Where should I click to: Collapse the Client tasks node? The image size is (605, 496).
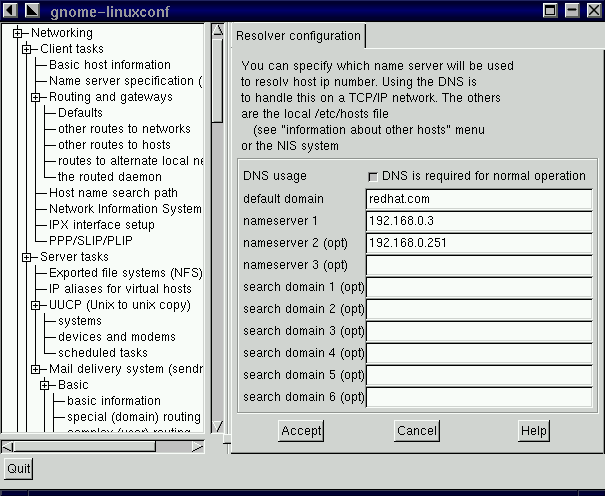click(x=27, y=49)
